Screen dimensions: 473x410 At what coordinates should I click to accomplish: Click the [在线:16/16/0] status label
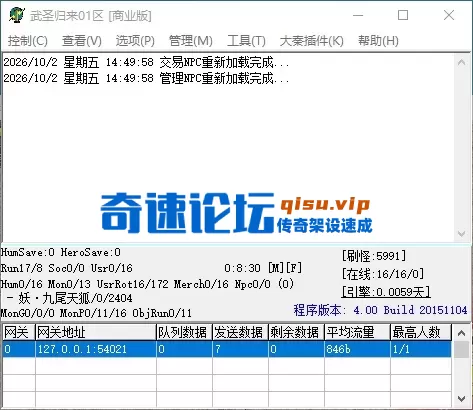click(x=383, y=274)
